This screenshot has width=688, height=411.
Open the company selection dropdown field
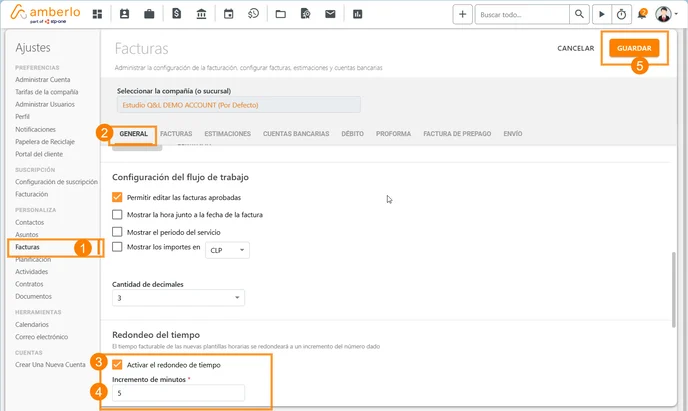(x=239, y=105)
